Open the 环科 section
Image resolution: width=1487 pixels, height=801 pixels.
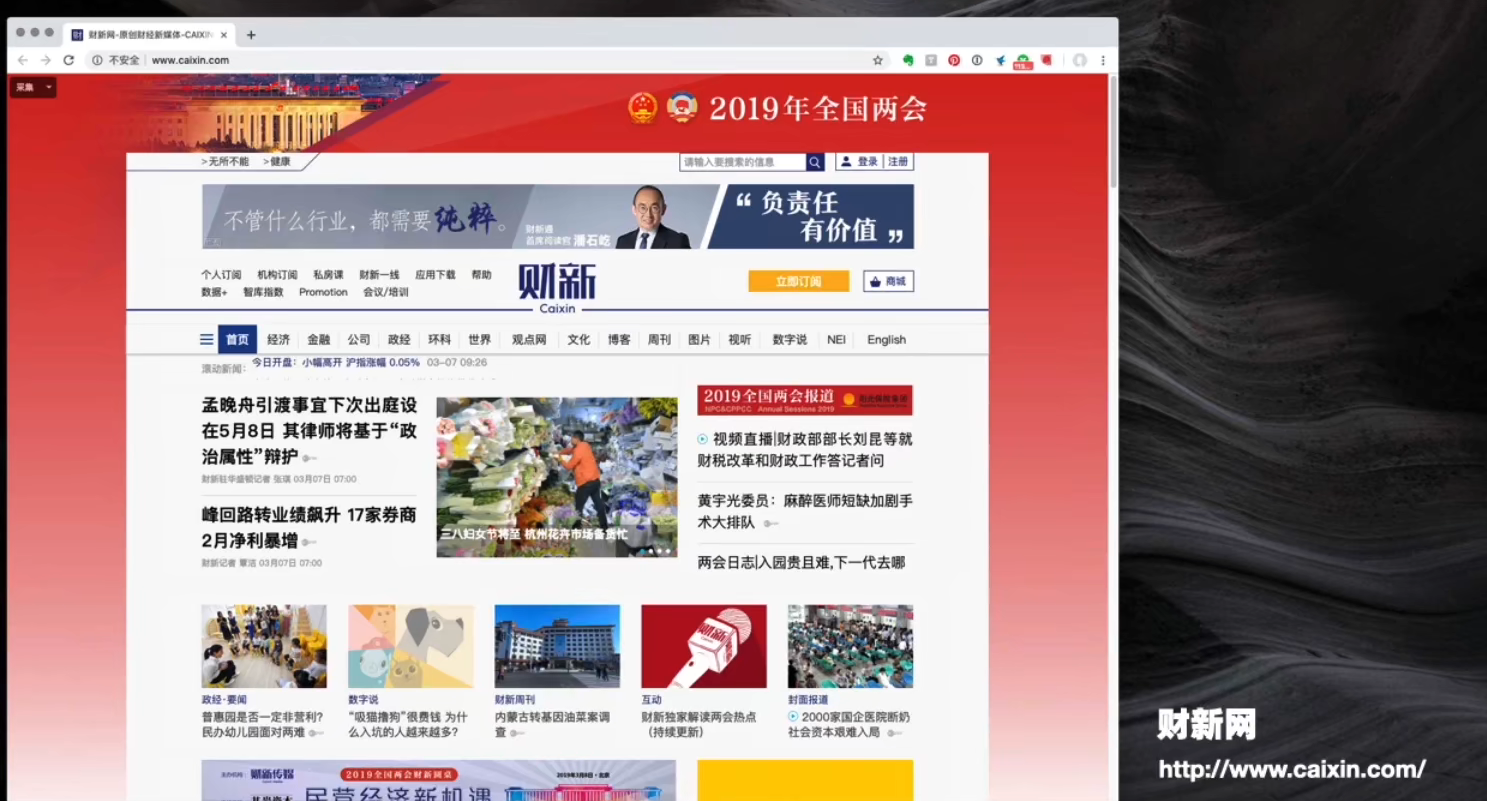click(439, 340)
